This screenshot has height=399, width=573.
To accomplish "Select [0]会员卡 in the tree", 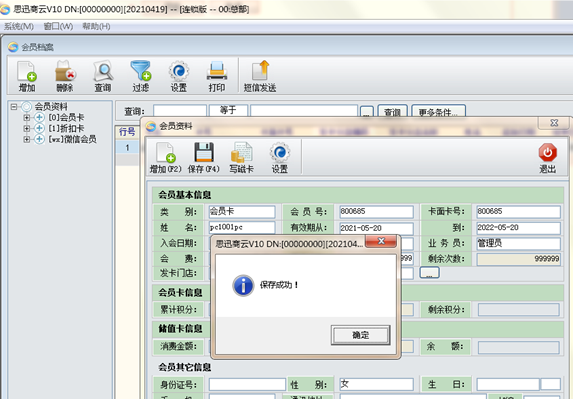I will click(x=66, y=117).
